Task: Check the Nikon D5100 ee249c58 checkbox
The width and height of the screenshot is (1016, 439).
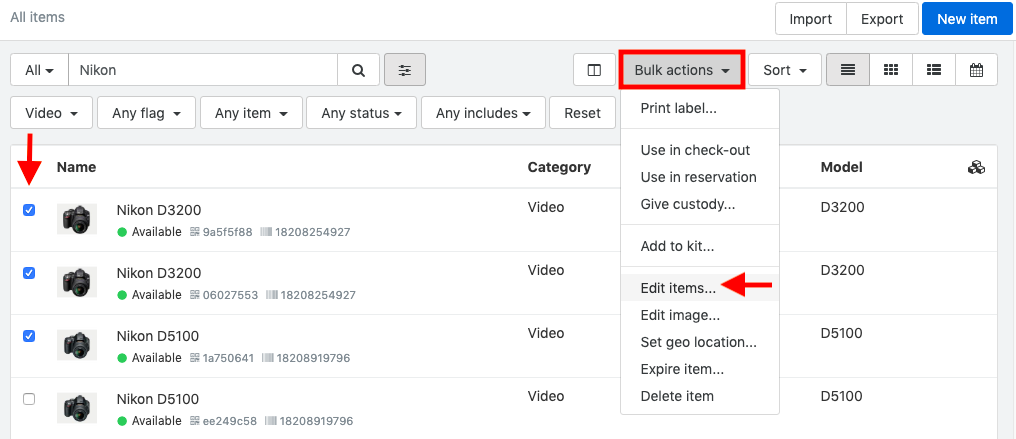Action: [29, 399]
